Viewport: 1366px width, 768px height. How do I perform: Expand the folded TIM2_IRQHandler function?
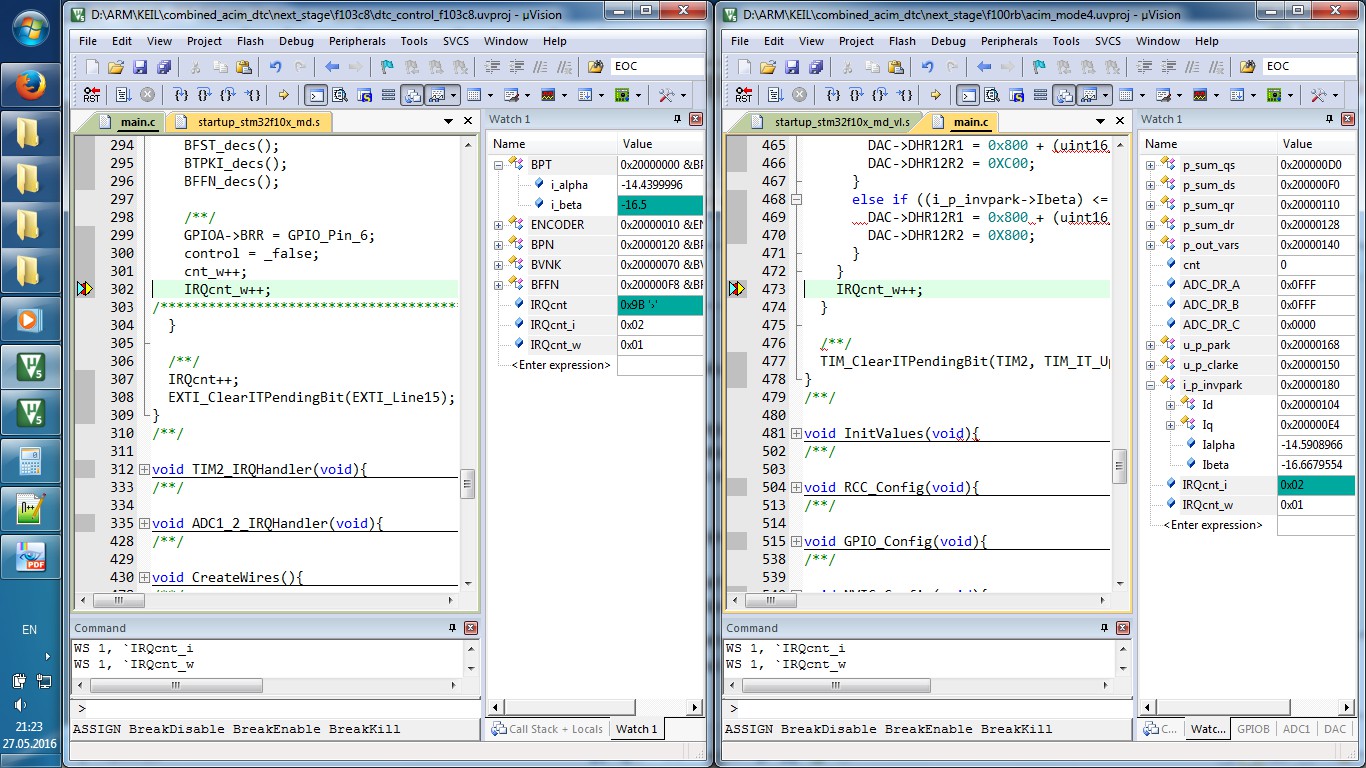pyautogui.click(x=145, y=470)
